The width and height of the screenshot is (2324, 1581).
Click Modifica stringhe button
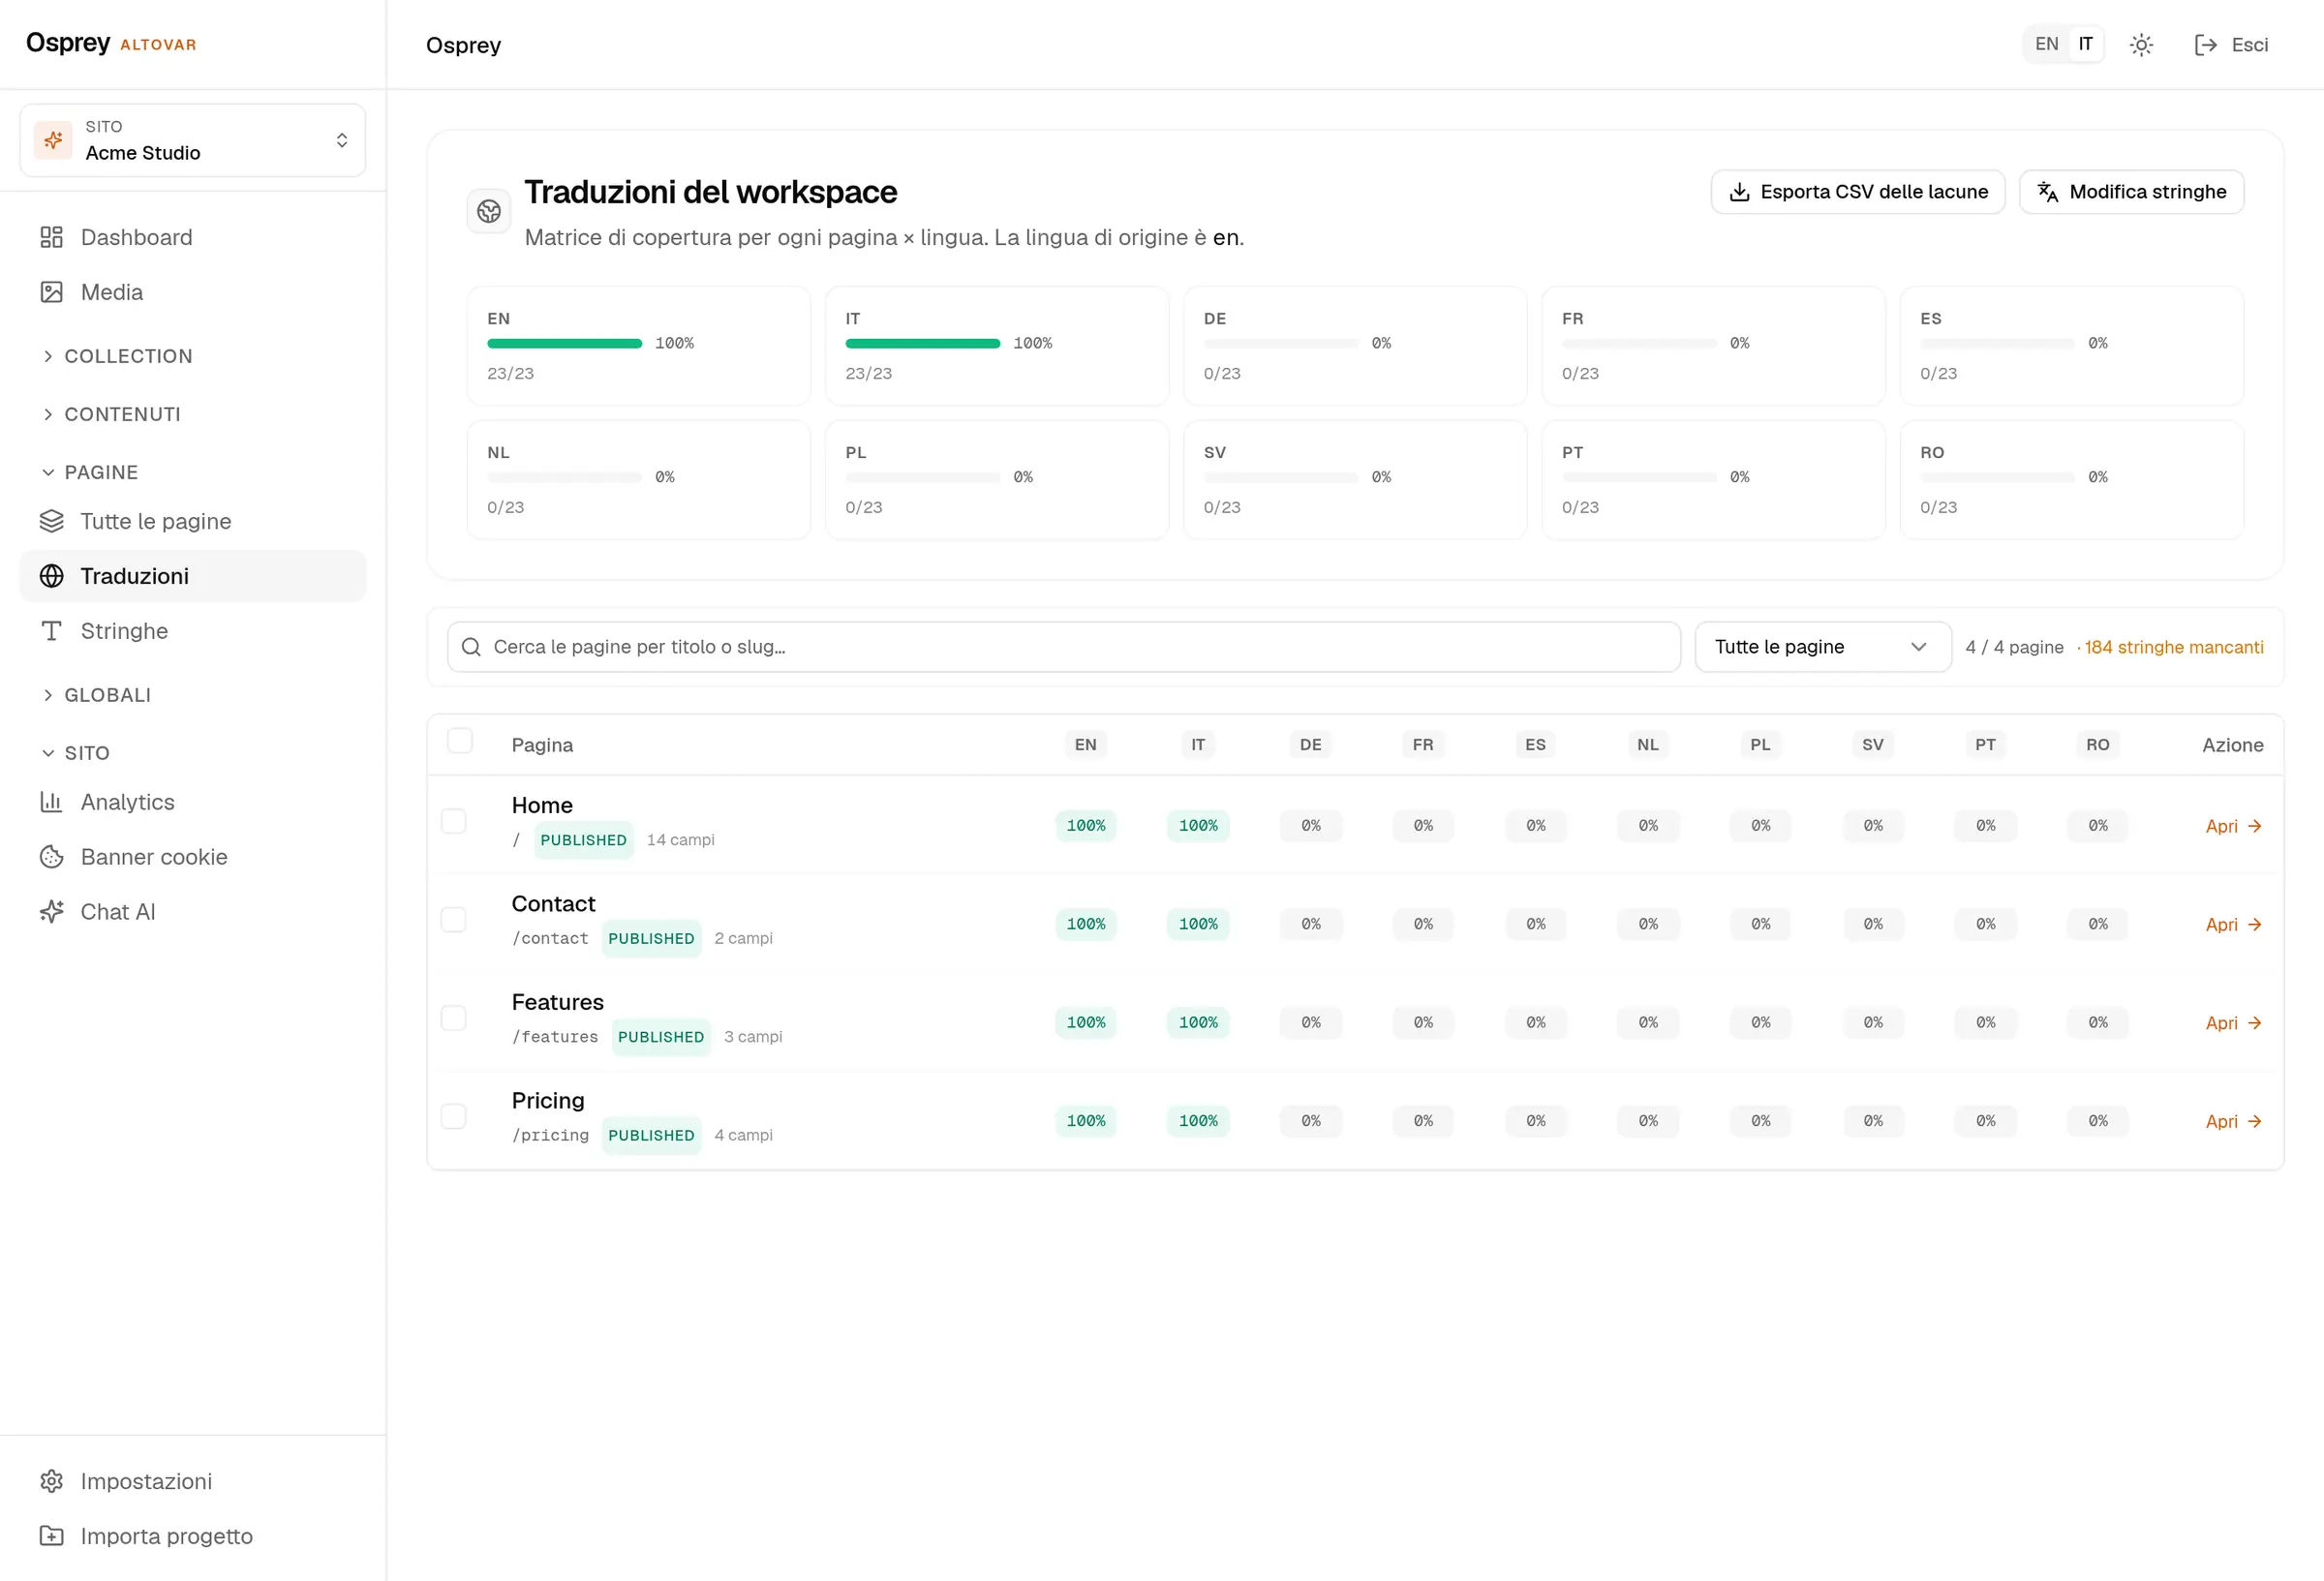(x=2132, y=192)
